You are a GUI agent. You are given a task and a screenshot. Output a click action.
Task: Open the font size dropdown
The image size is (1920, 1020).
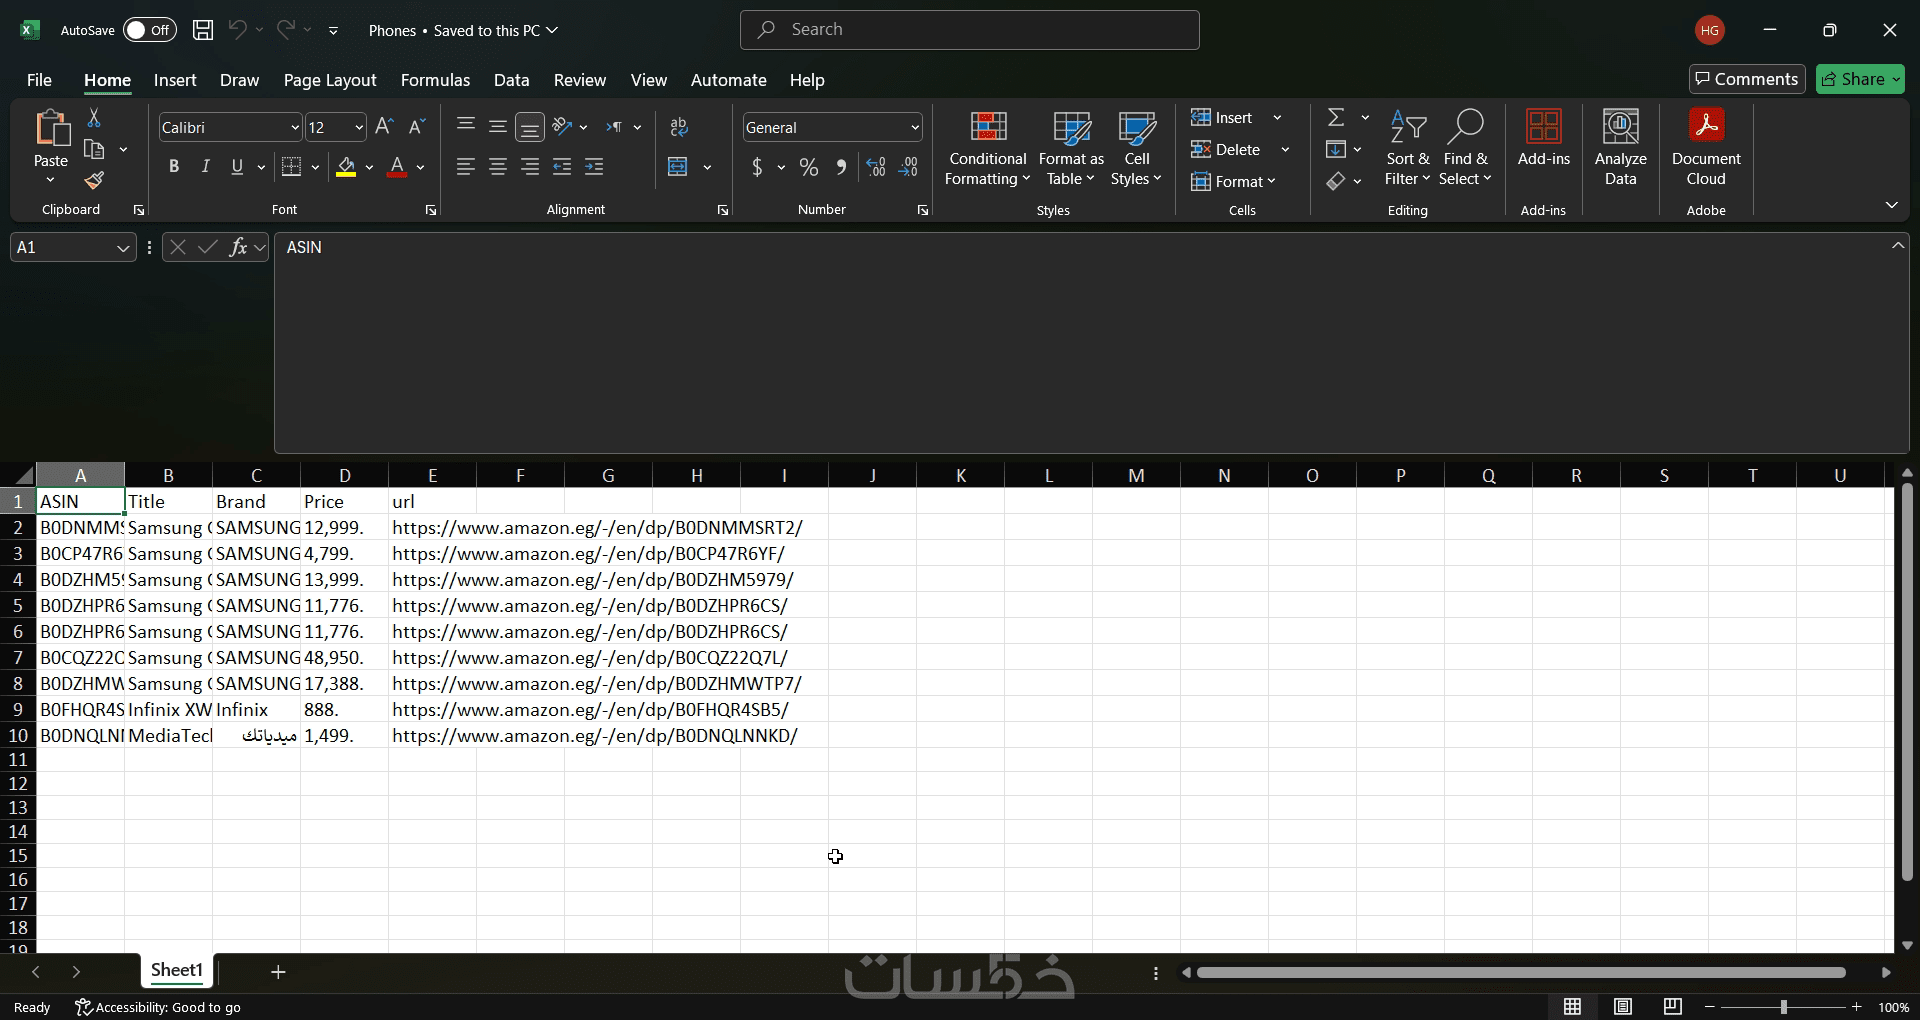click(359, 128)
